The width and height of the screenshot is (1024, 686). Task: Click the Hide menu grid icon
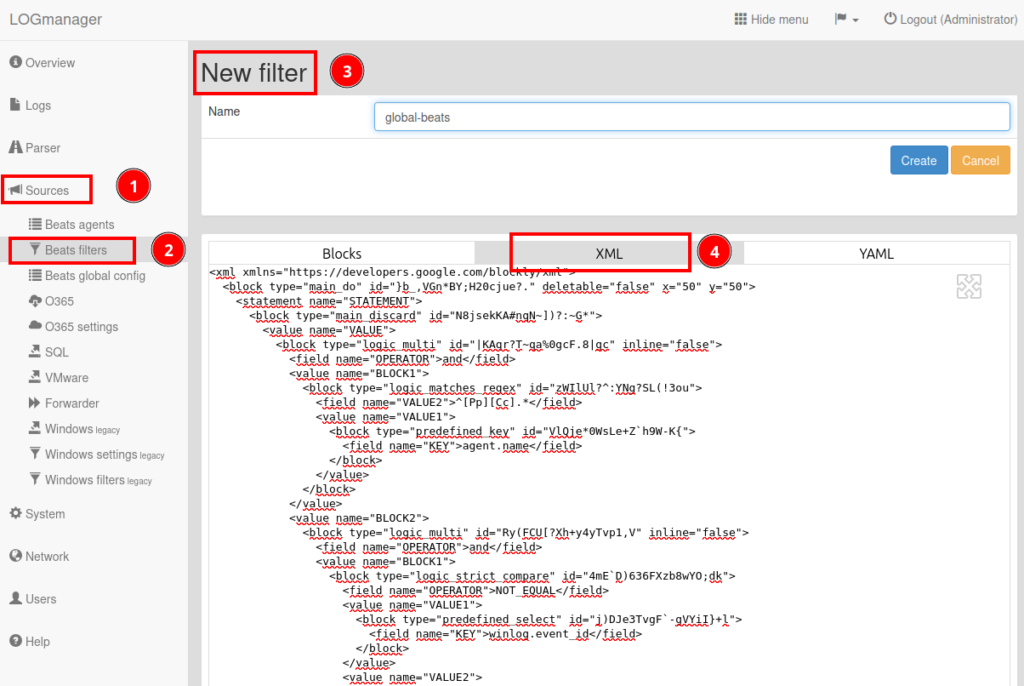pos(740,19)
